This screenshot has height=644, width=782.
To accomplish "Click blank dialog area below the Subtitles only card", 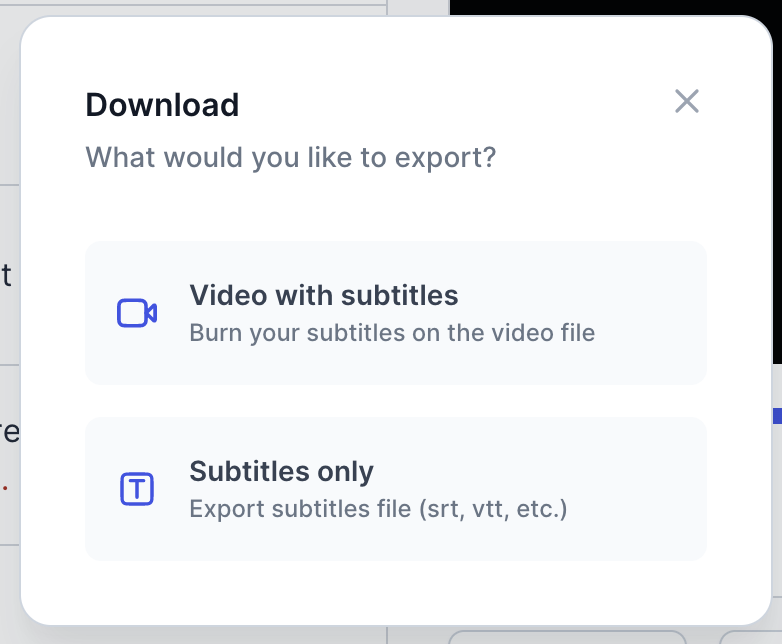I will coord(395,592).
